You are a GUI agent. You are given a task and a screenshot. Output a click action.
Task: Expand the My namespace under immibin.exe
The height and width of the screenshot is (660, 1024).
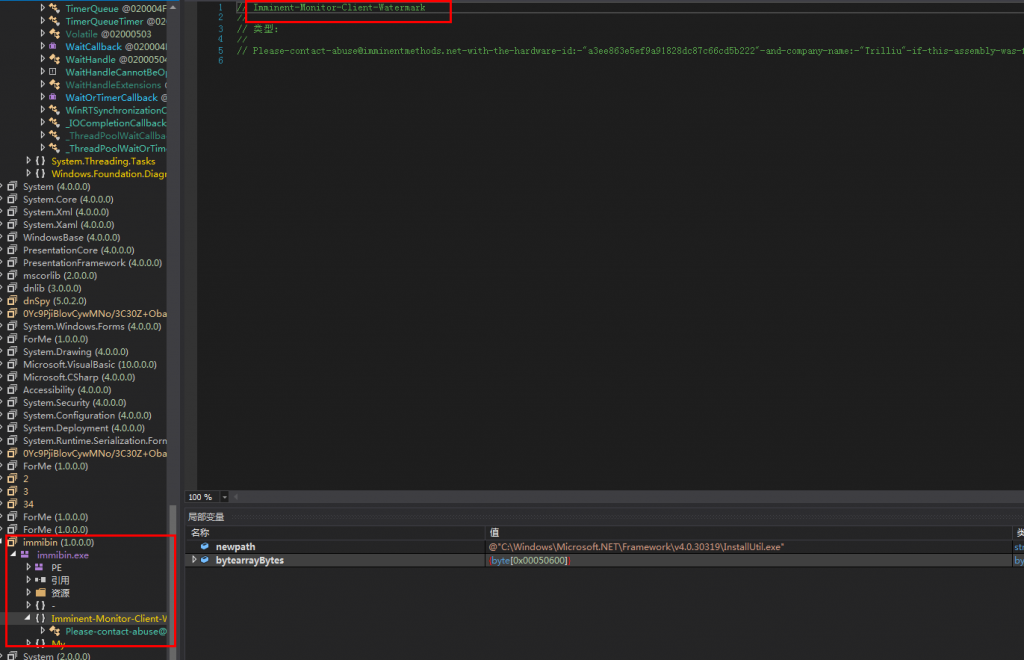tap(29, 643)
